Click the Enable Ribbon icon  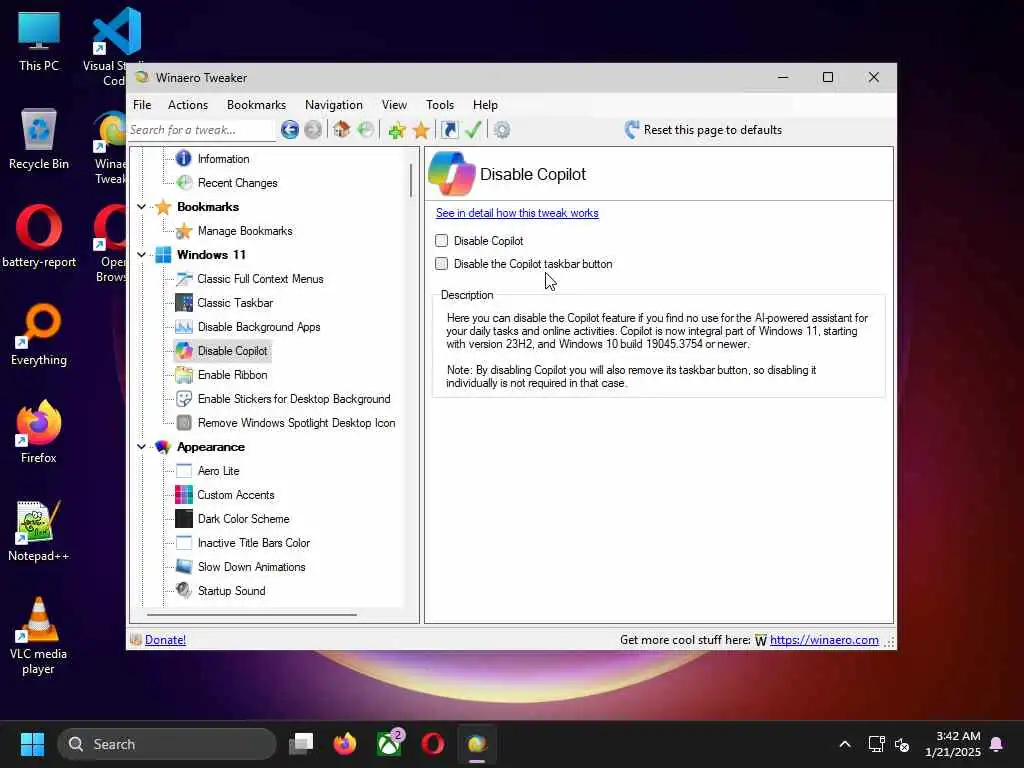[184, 375]
